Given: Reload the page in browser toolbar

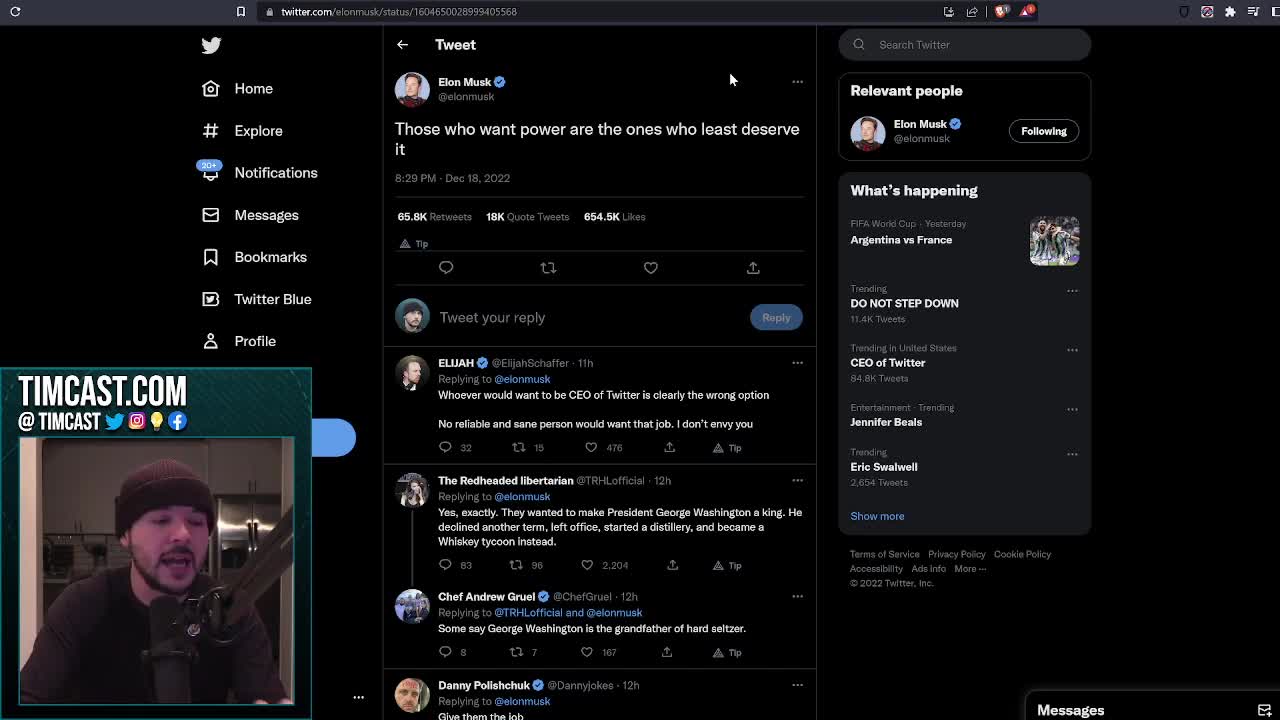Looking at the screenshot, I should (x=15, y=12).
